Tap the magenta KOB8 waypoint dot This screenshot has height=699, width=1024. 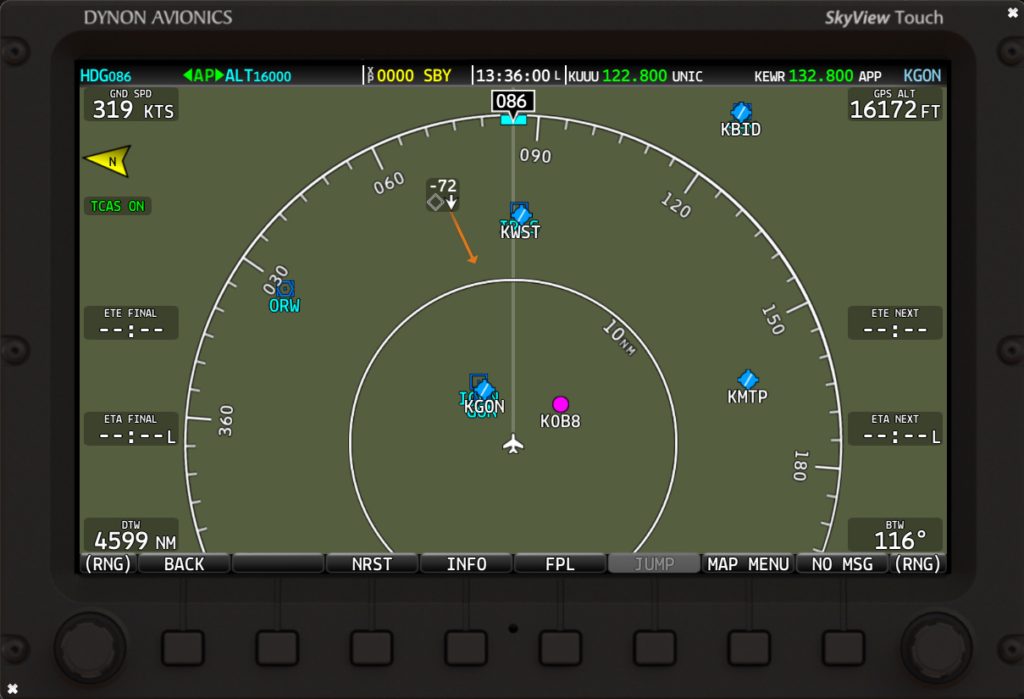coord(560,403)
